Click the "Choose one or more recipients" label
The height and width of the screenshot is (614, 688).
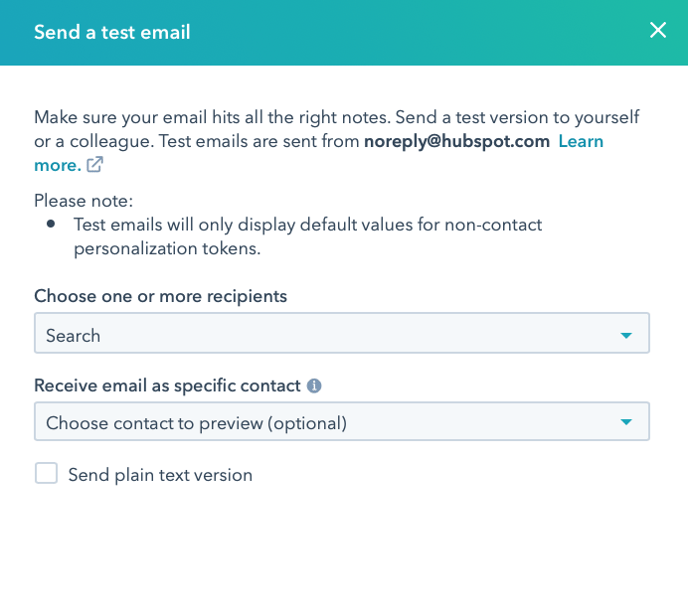(161, 296)
